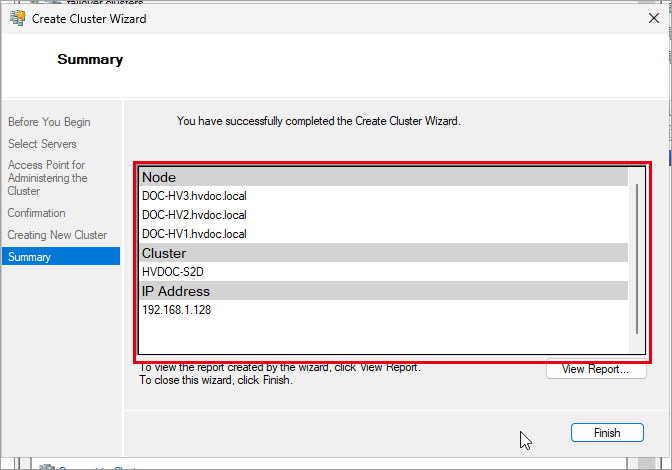The width and height of the screenshot is (672, 470).
Task: Select Creating New Cluster step
Action: [57, 235]
